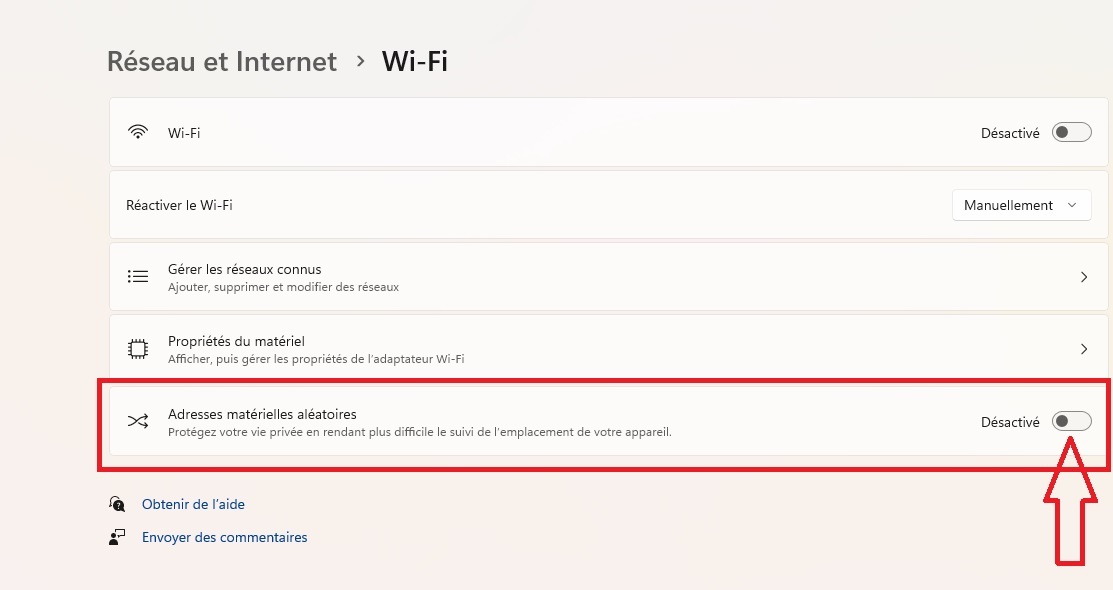Image resolution: width=1113 pixels, height=590 pixels.
Task: Open the Obtenir de l'aide link
Action: pos(193,504)
